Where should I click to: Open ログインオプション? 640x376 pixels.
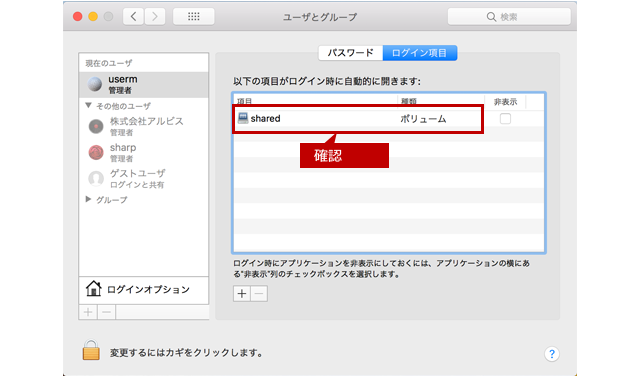[x=144, y=289]
